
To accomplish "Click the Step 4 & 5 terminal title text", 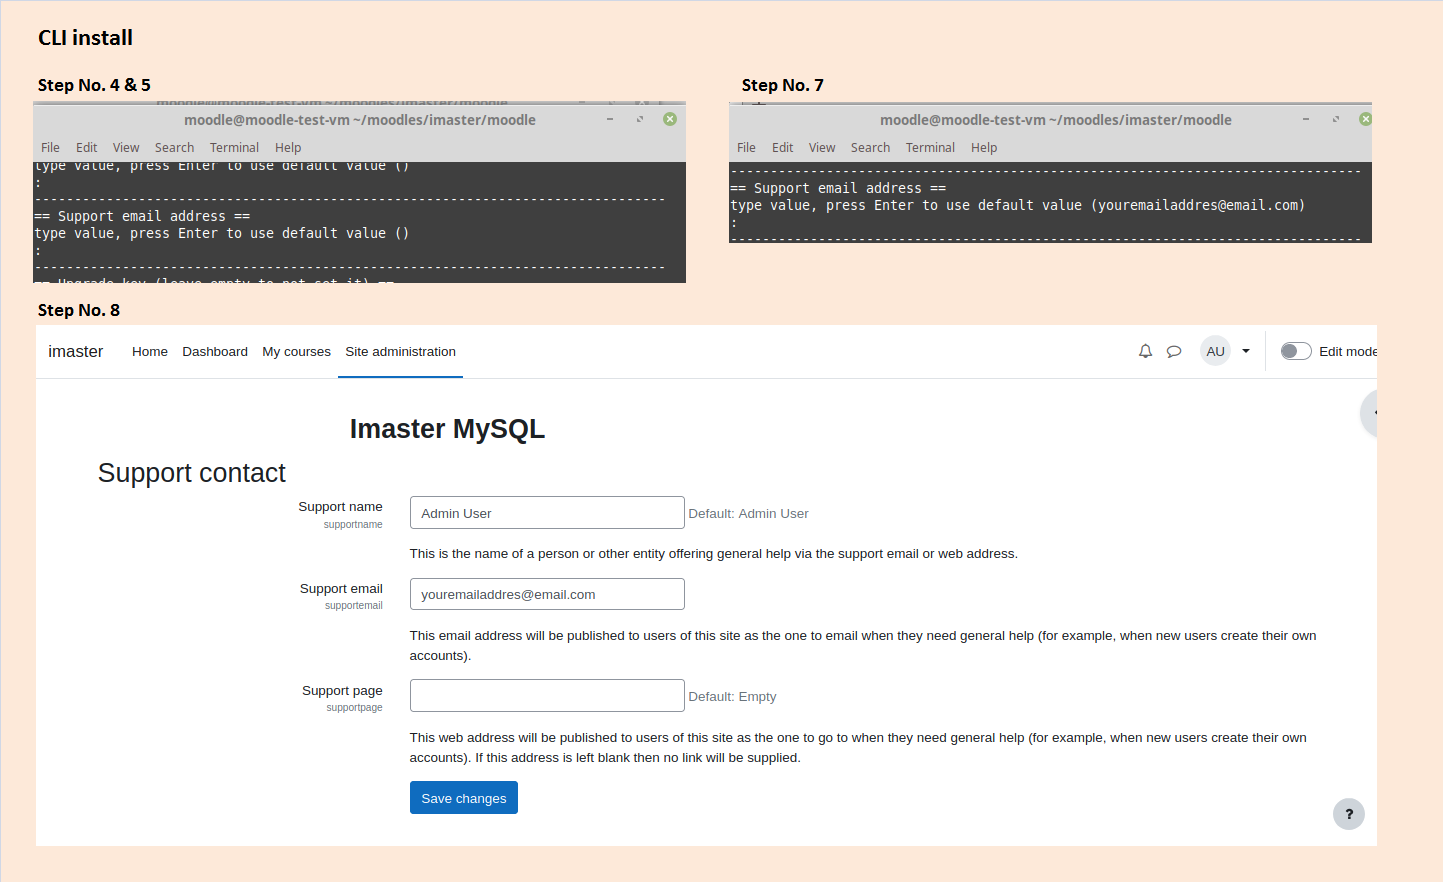I will pyautogui.click(x=360, y=120).
